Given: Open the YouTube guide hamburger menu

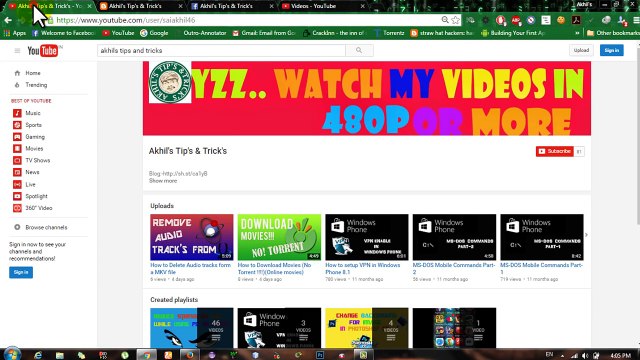Looking at the screenshot, I should click(x=17, y=51).
